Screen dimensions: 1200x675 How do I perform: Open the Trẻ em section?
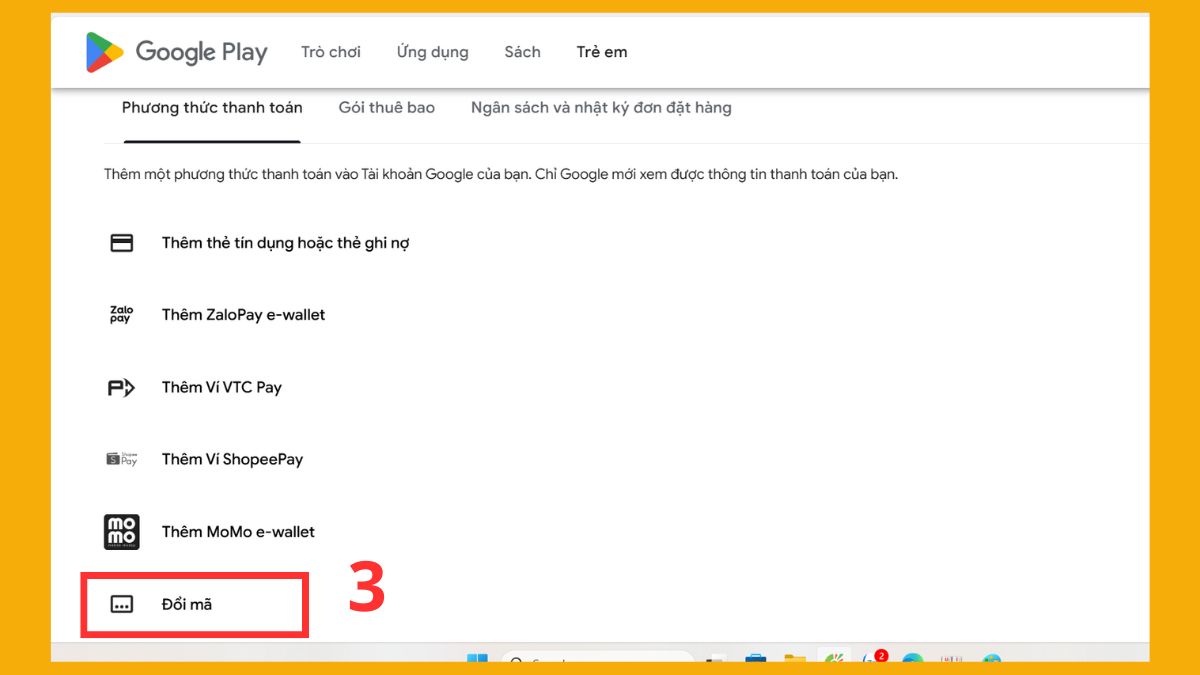pyautogui.click(x=602, y=52)
